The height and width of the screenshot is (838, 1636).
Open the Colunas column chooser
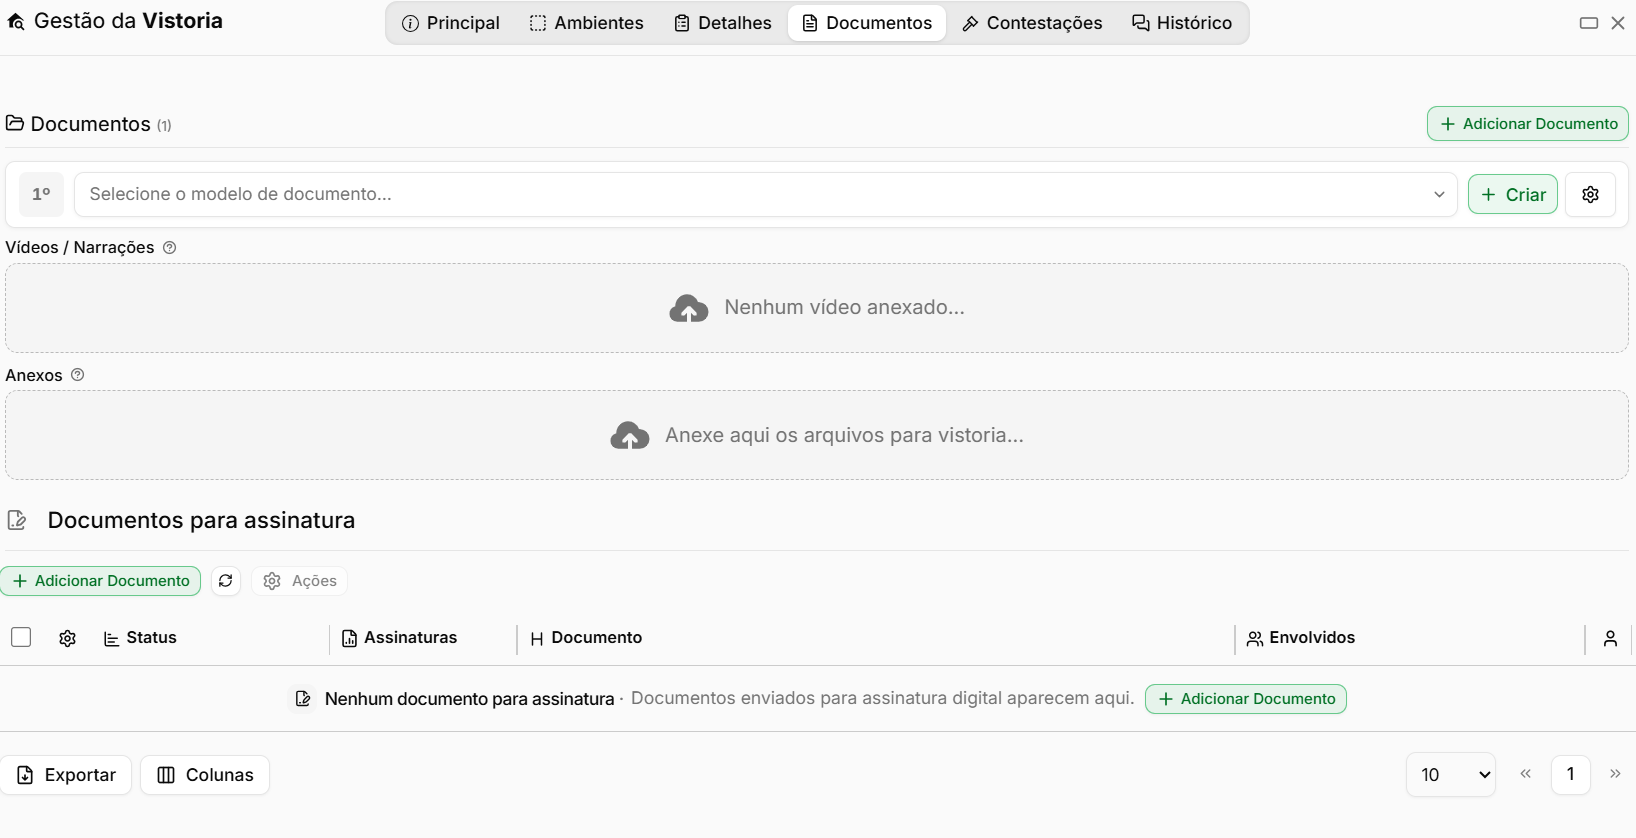point(205,775)
